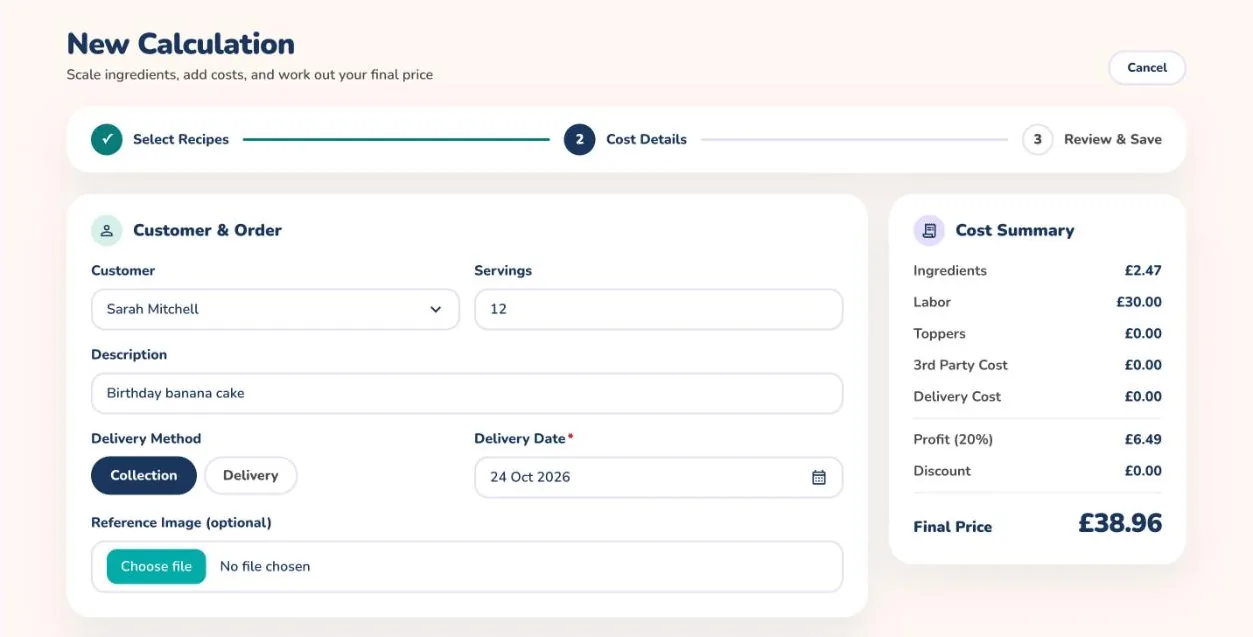Click the Toppers label in Cost Summary
This screenshot has height=637, width=1253.
click(x=939, y=334)
